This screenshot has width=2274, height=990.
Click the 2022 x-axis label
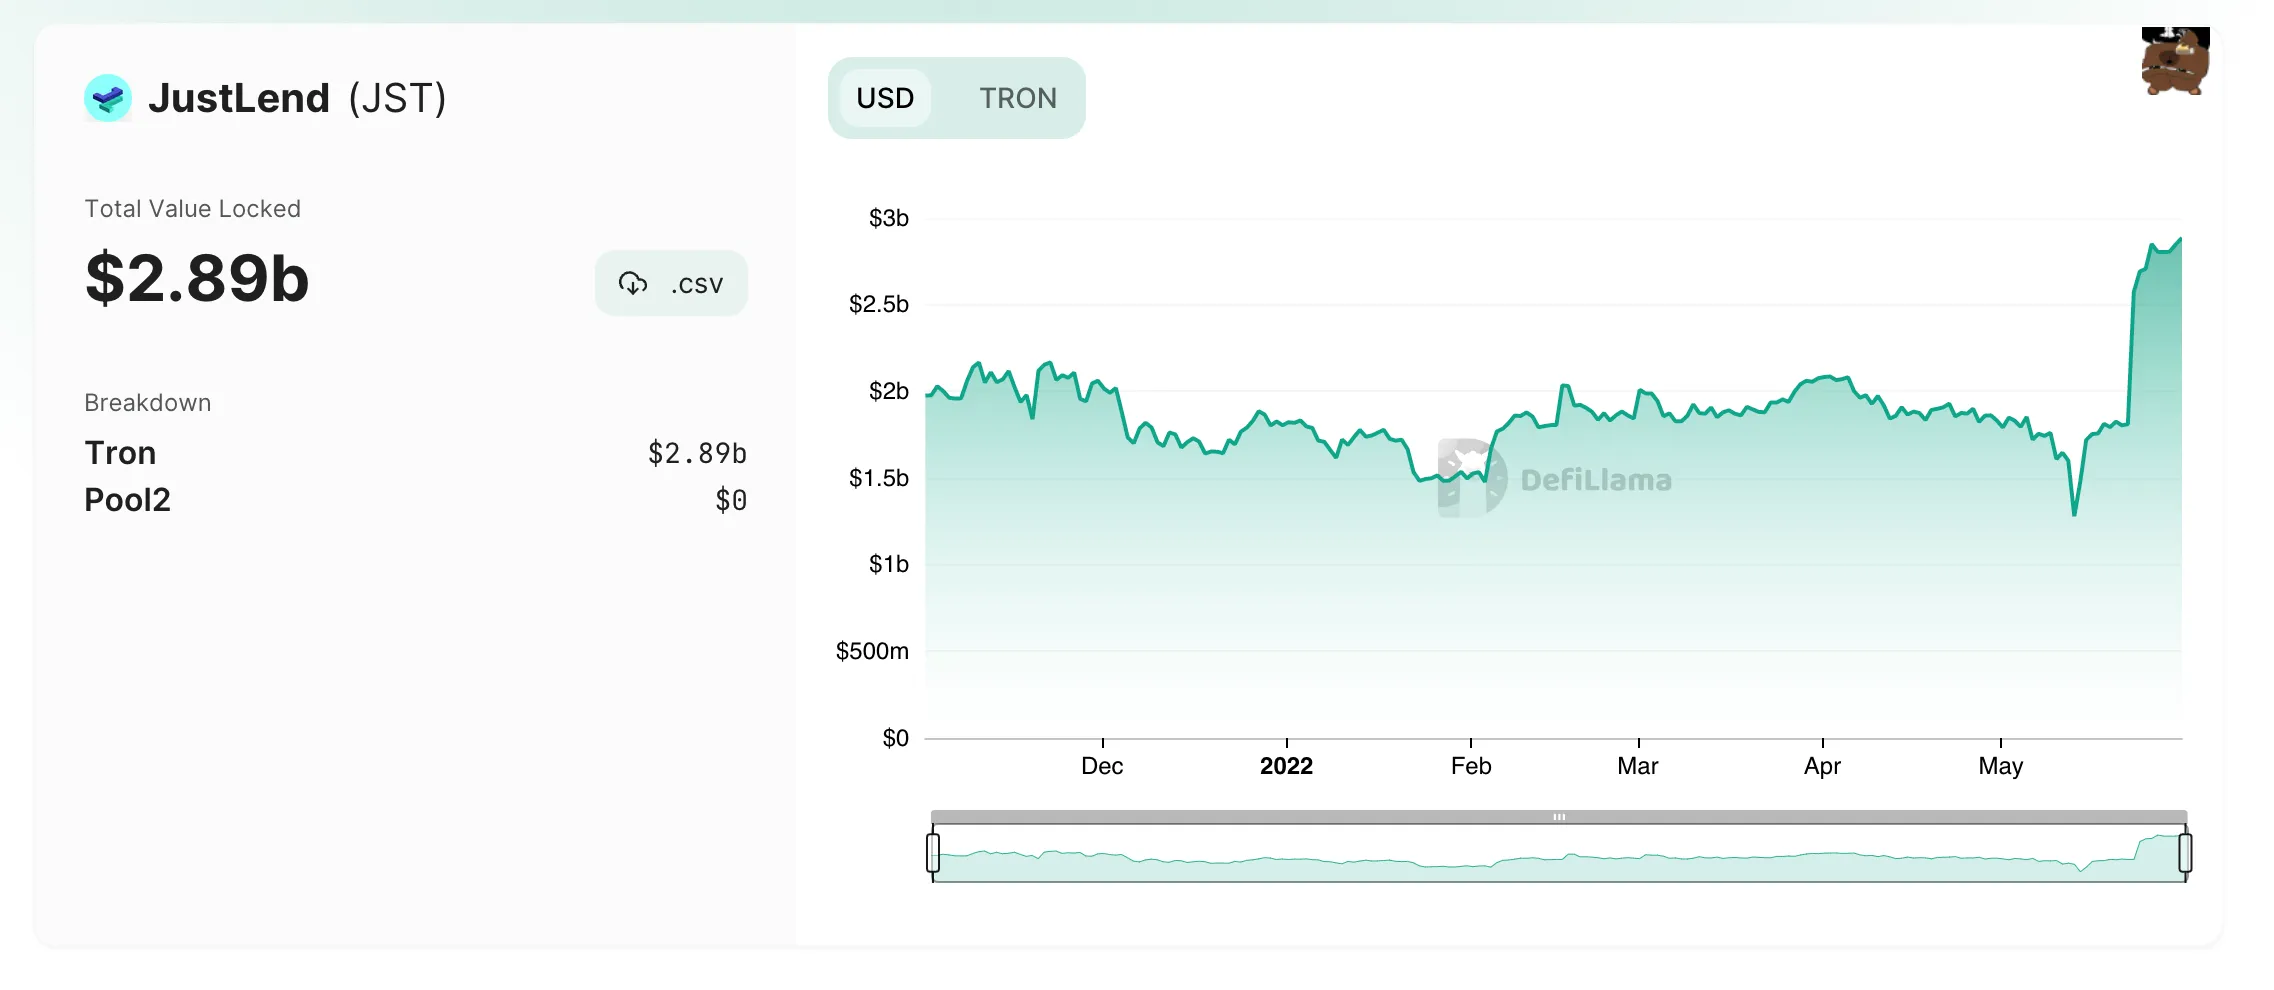click(1286, 766)
